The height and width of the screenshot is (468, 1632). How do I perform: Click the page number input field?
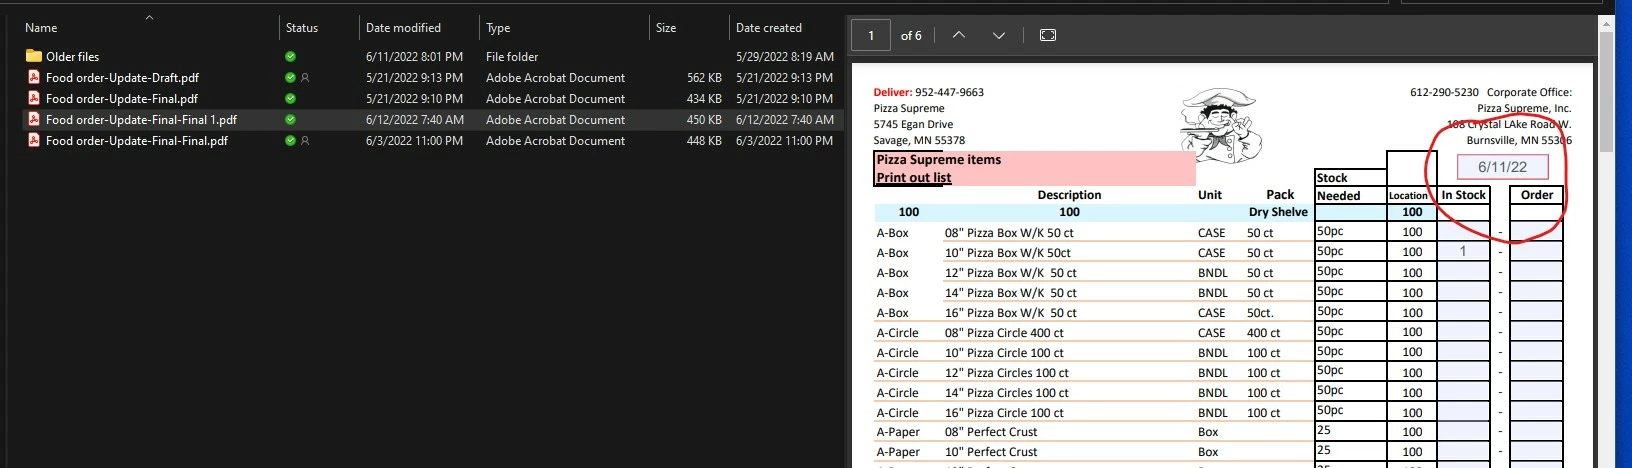click(871, 35)
